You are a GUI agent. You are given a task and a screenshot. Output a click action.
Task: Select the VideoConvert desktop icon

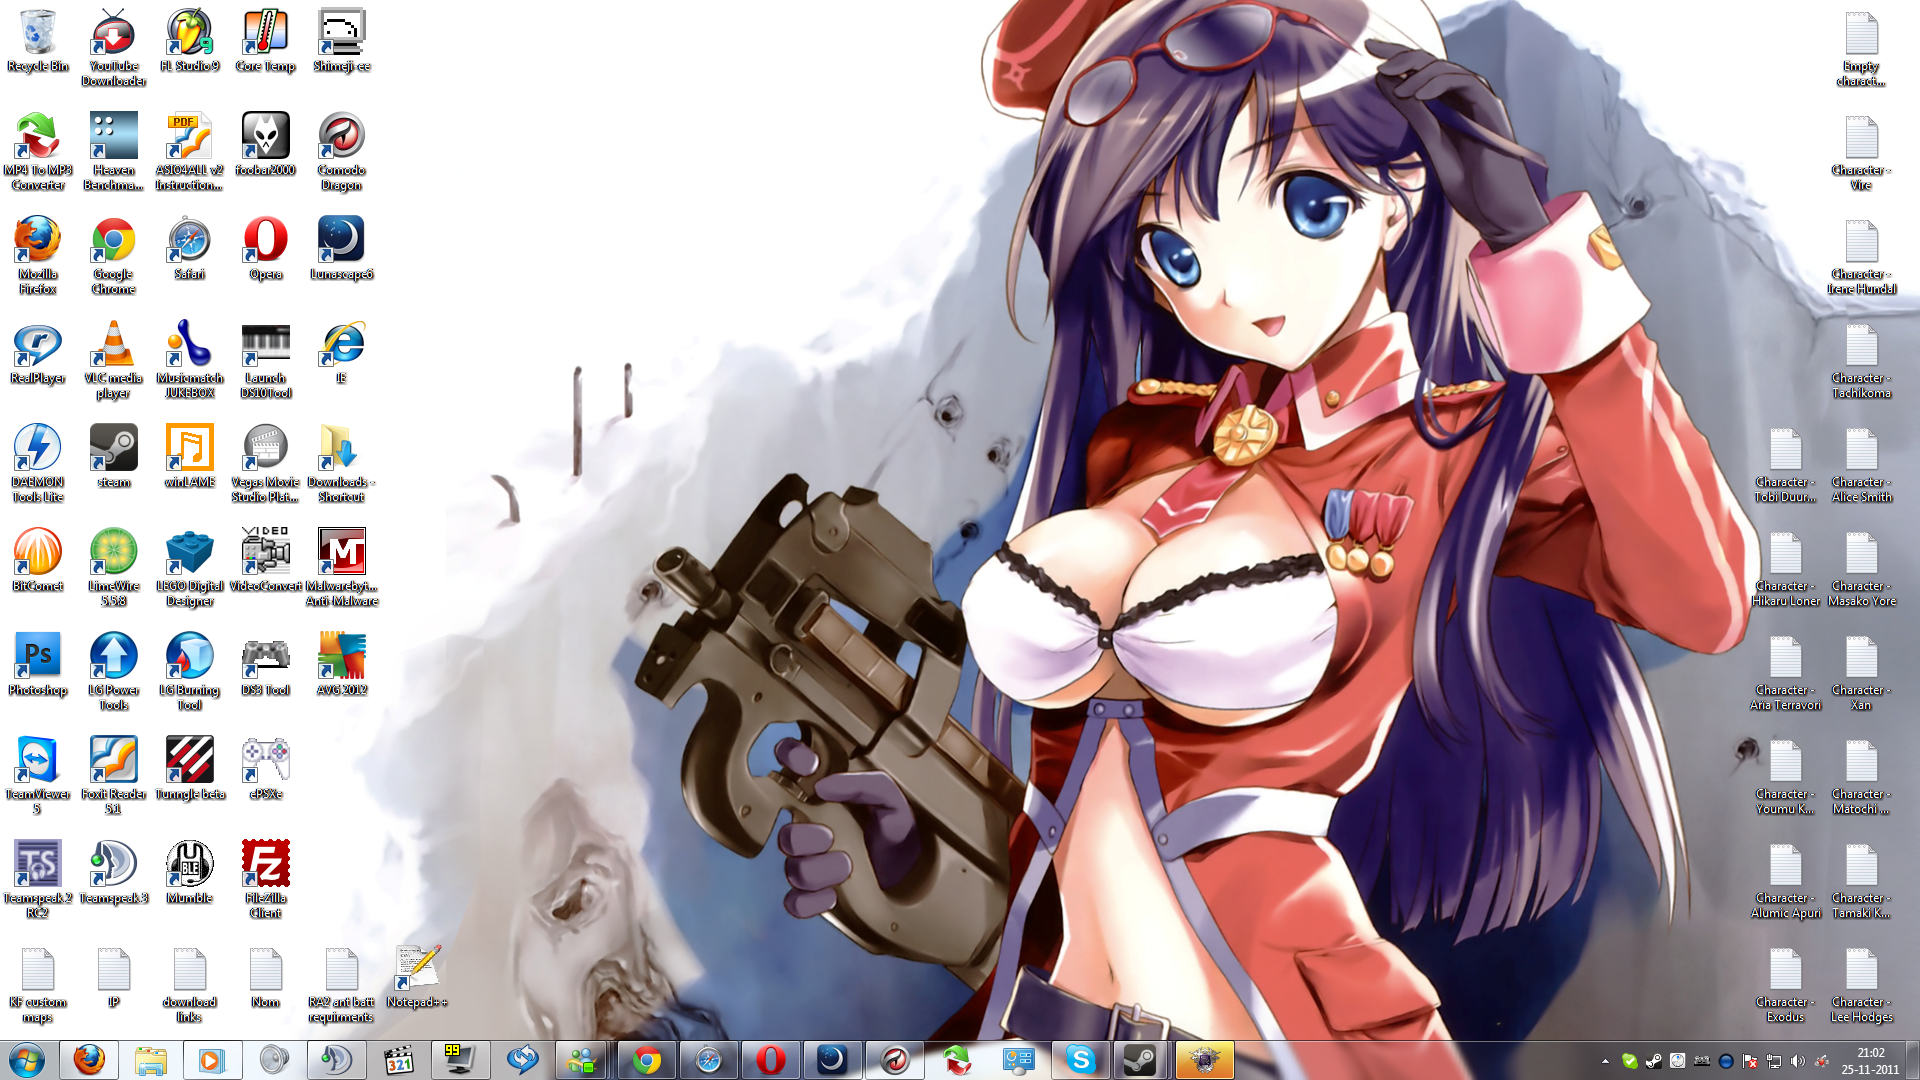pos(266,561)
